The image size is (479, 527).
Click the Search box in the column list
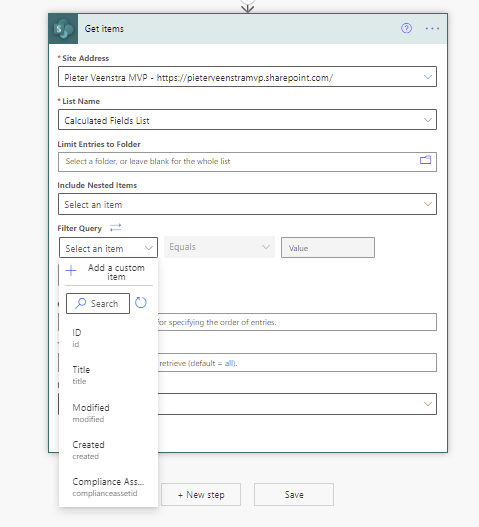point(98,303)
